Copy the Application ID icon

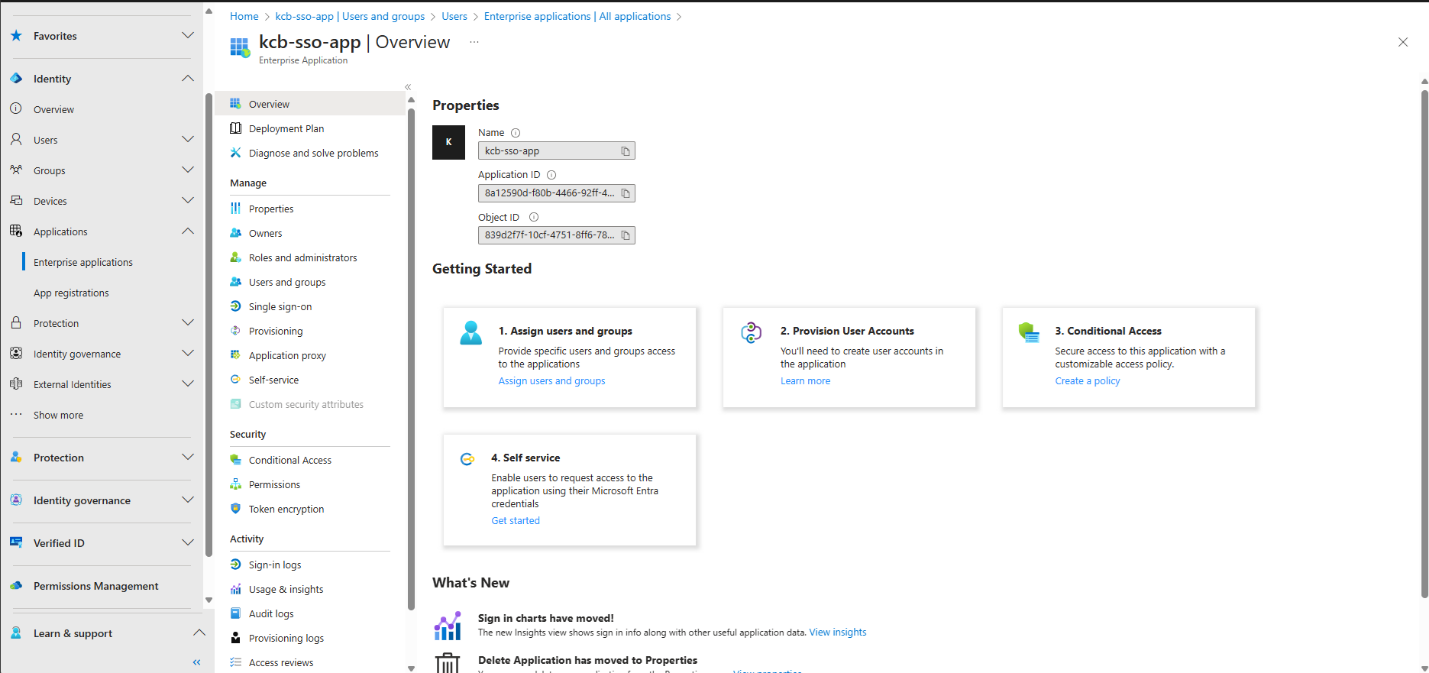point(625,193)
